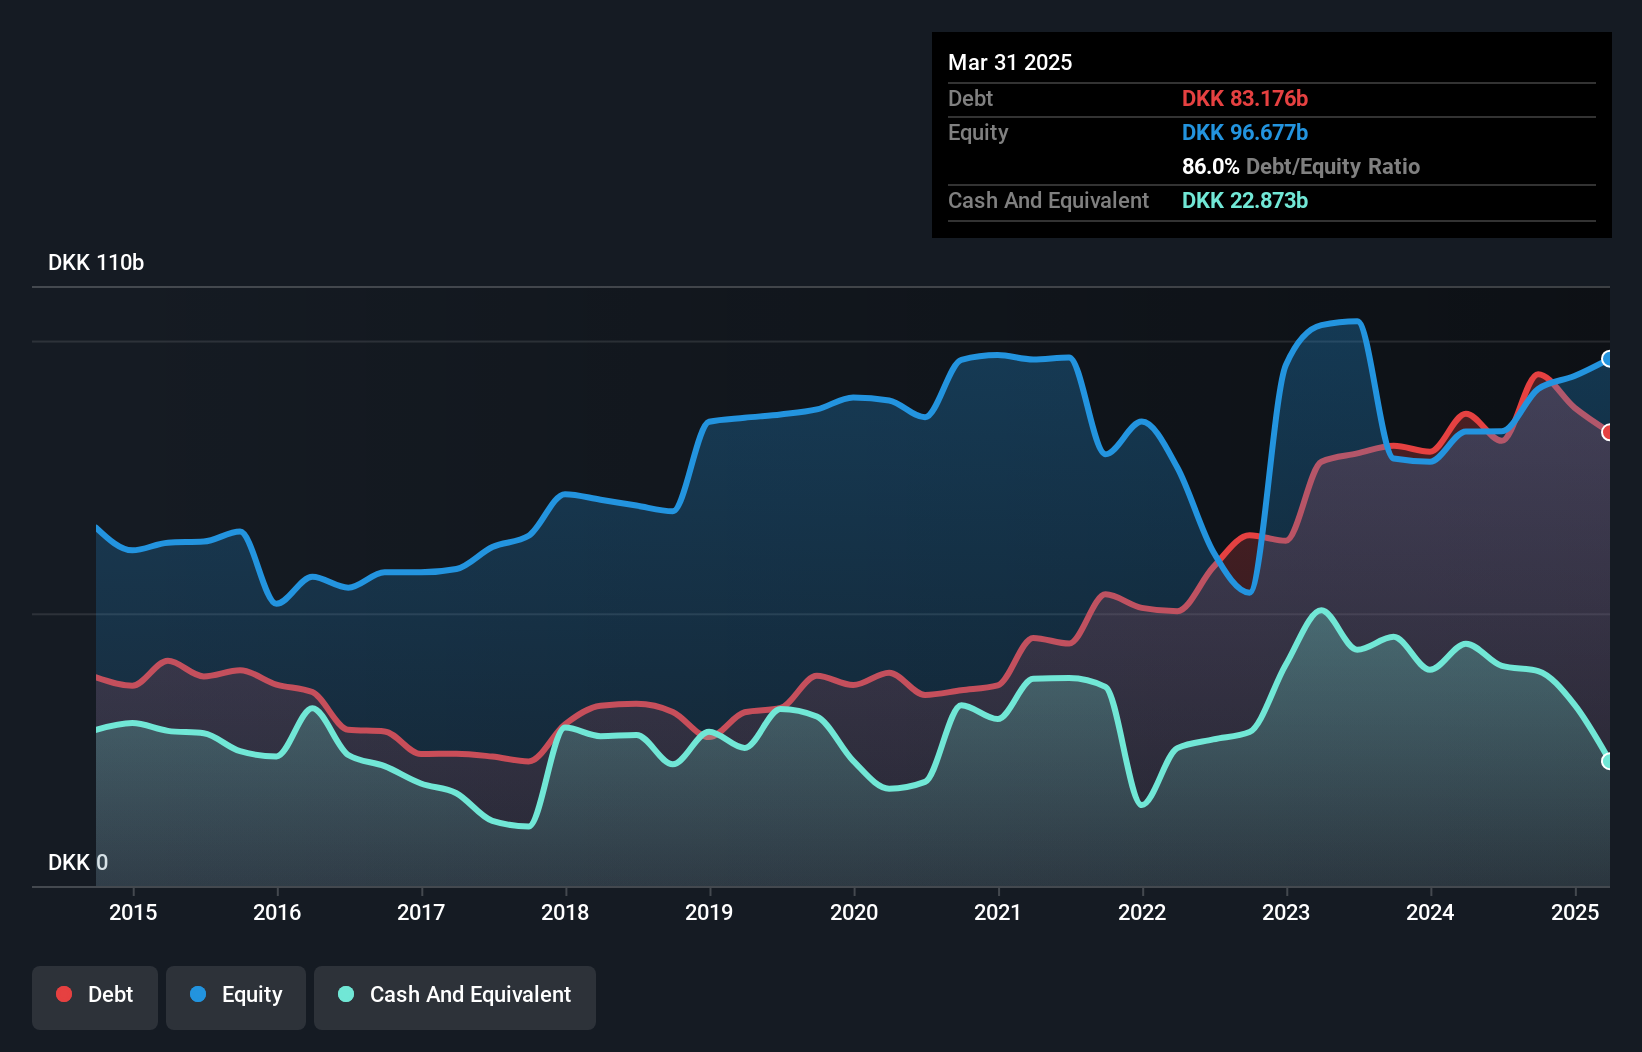This screenshot has height=1052, width=1642.
Task: Click the 86.0% Debt/Equity Ratio text
Action: (1300, 166)
